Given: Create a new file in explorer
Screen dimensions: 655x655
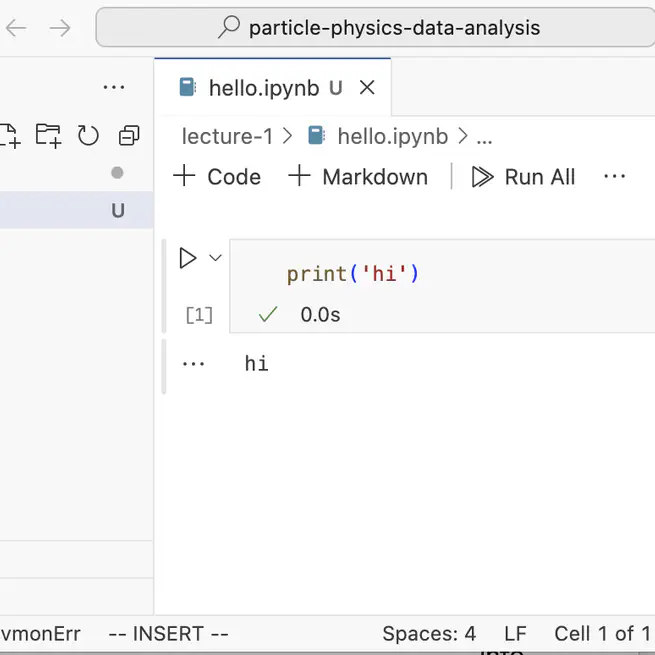Looking at the screenshot, I should (x=10, y=136).
